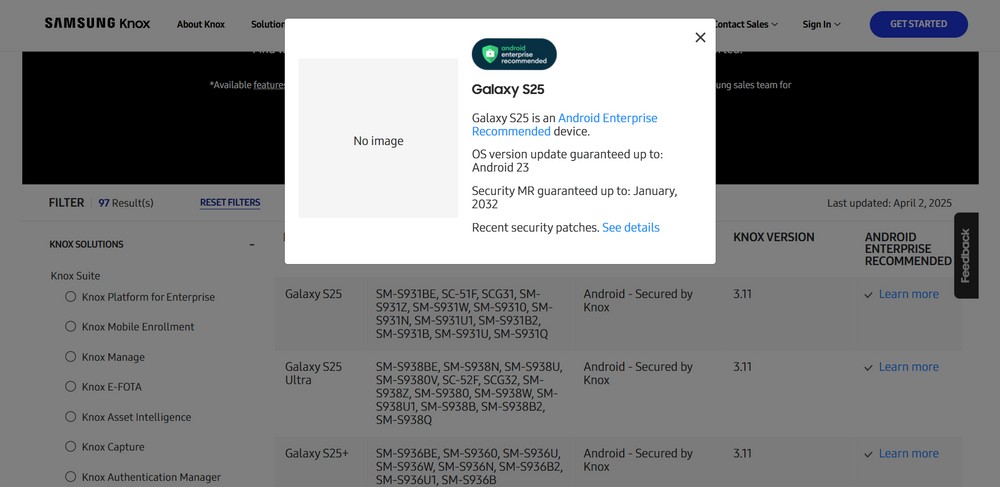Viewport: 1000px width, 487px height.
Task: Click the Galaxy S25 Ultra device name cell
Action: [x=313, y=373]
